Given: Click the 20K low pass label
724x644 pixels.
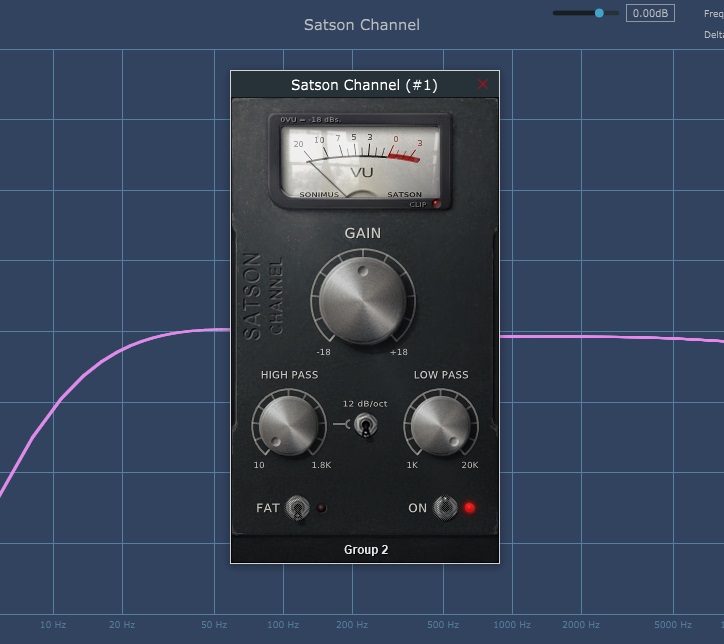Looking at the screenshot, I should pos(470,465).
